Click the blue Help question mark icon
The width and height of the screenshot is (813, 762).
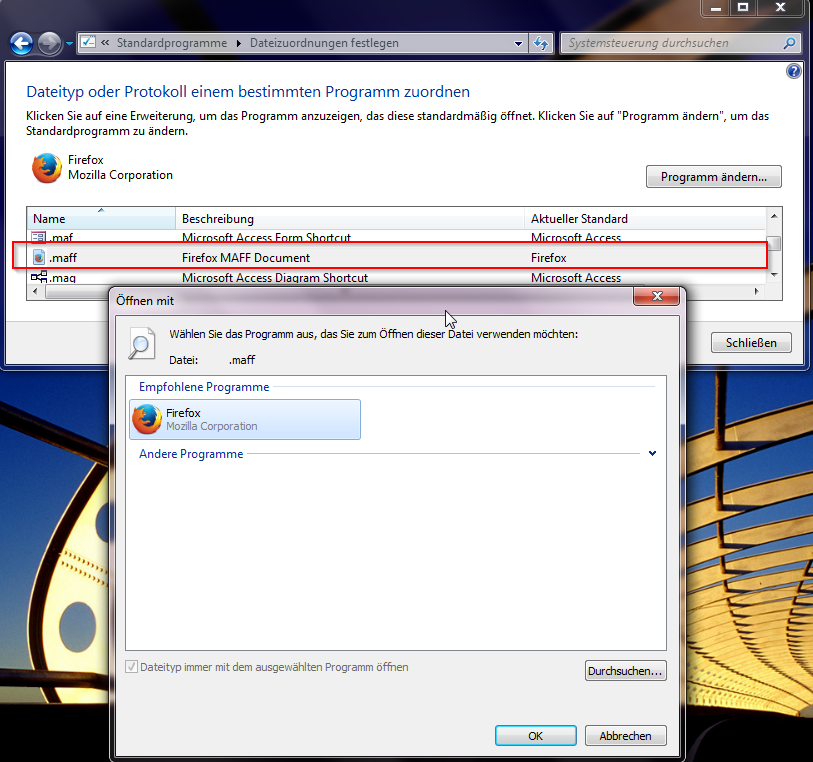point(794,71)
